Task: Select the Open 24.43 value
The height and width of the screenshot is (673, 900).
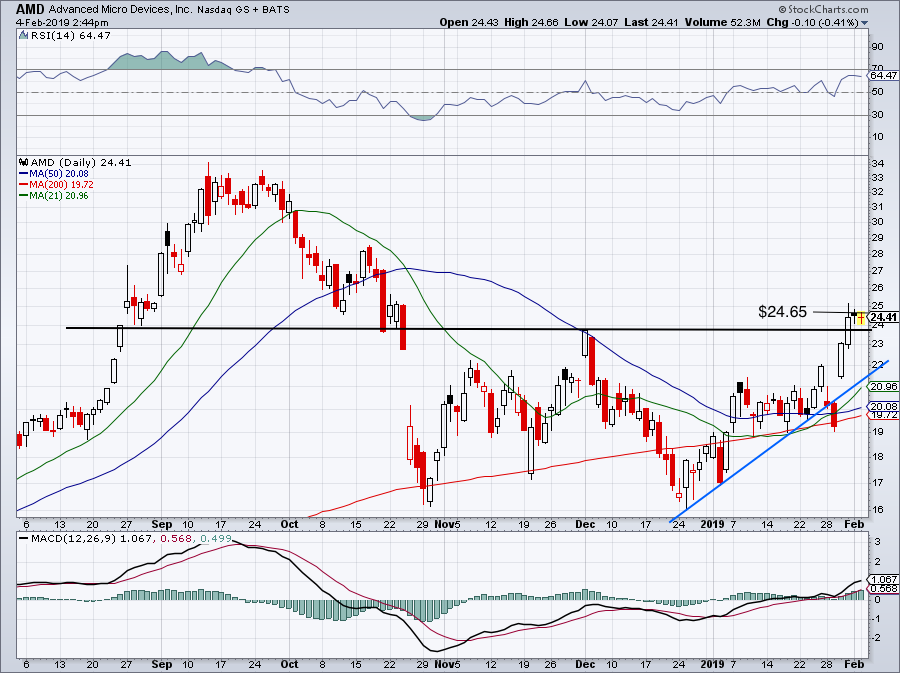Action: click(470, 22)
